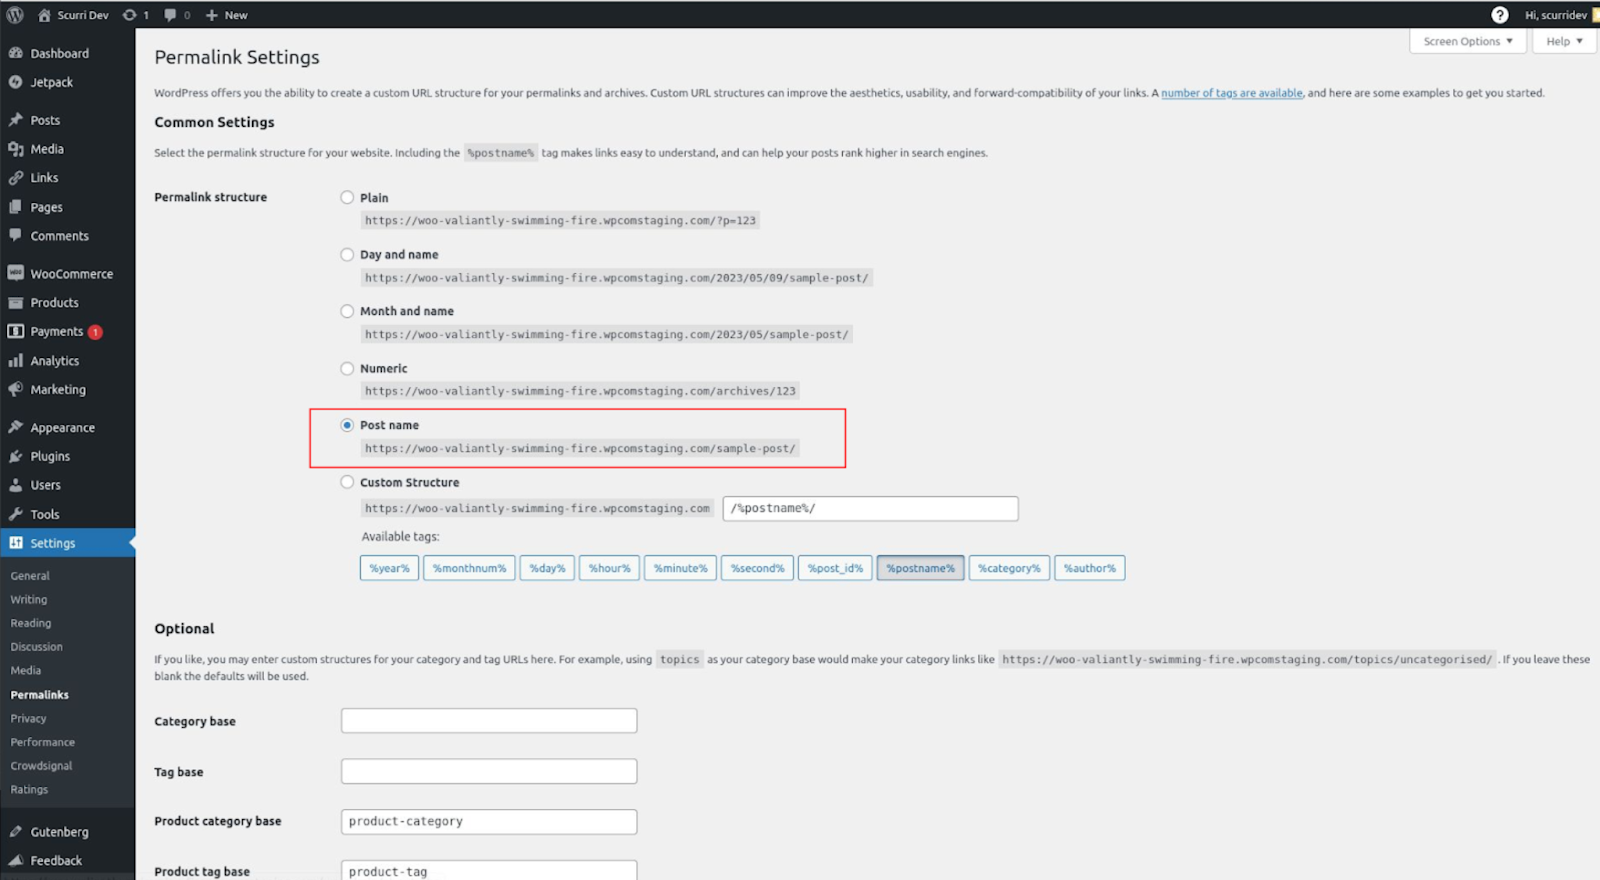Click the Posts pushpin icon

[16, 120]
